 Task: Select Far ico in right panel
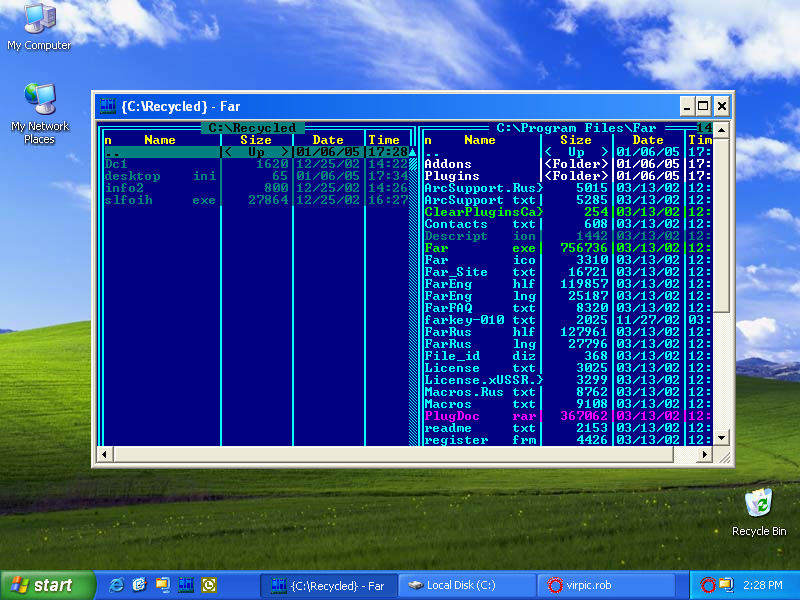pyautogui.click(x=568, y=260)
